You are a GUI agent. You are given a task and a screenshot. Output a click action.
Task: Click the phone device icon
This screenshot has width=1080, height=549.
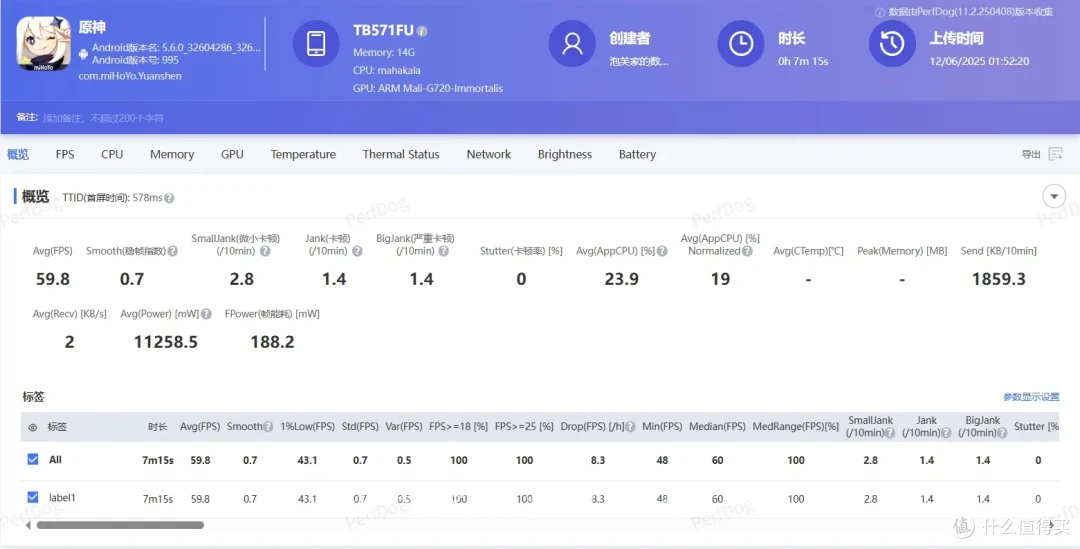tap(316, 43)
